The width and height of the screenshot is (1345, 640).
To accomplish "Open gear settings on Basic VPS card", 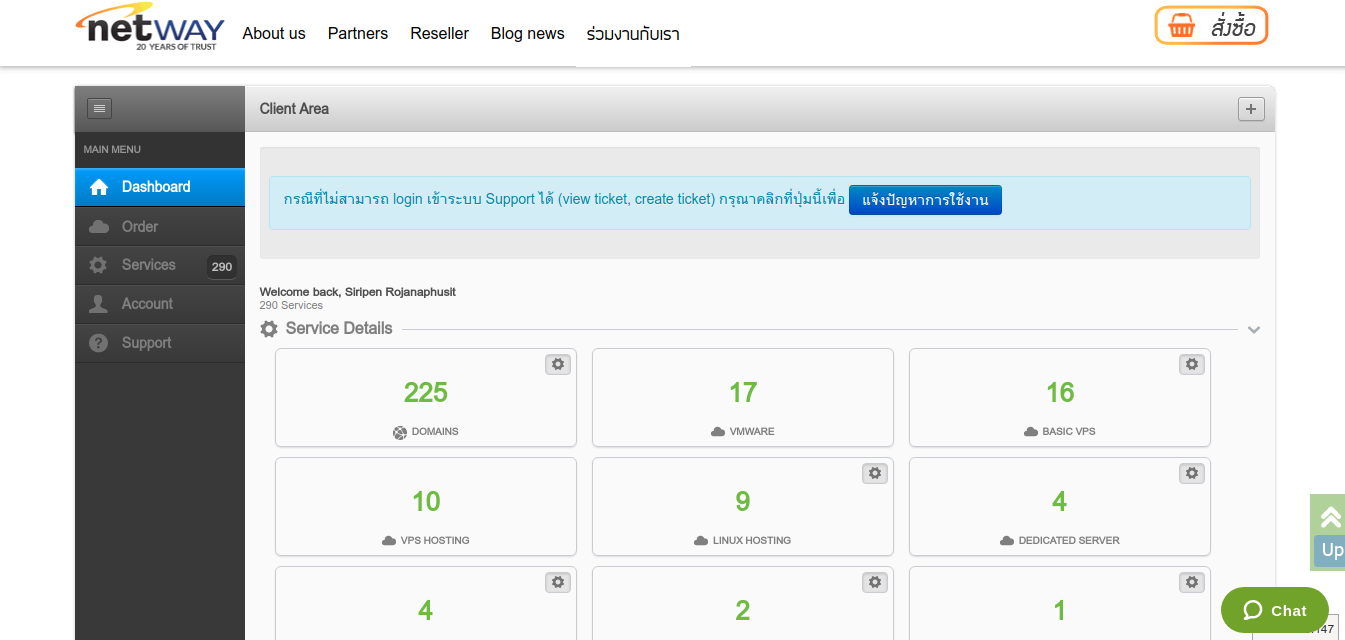I will point(1191,364).
